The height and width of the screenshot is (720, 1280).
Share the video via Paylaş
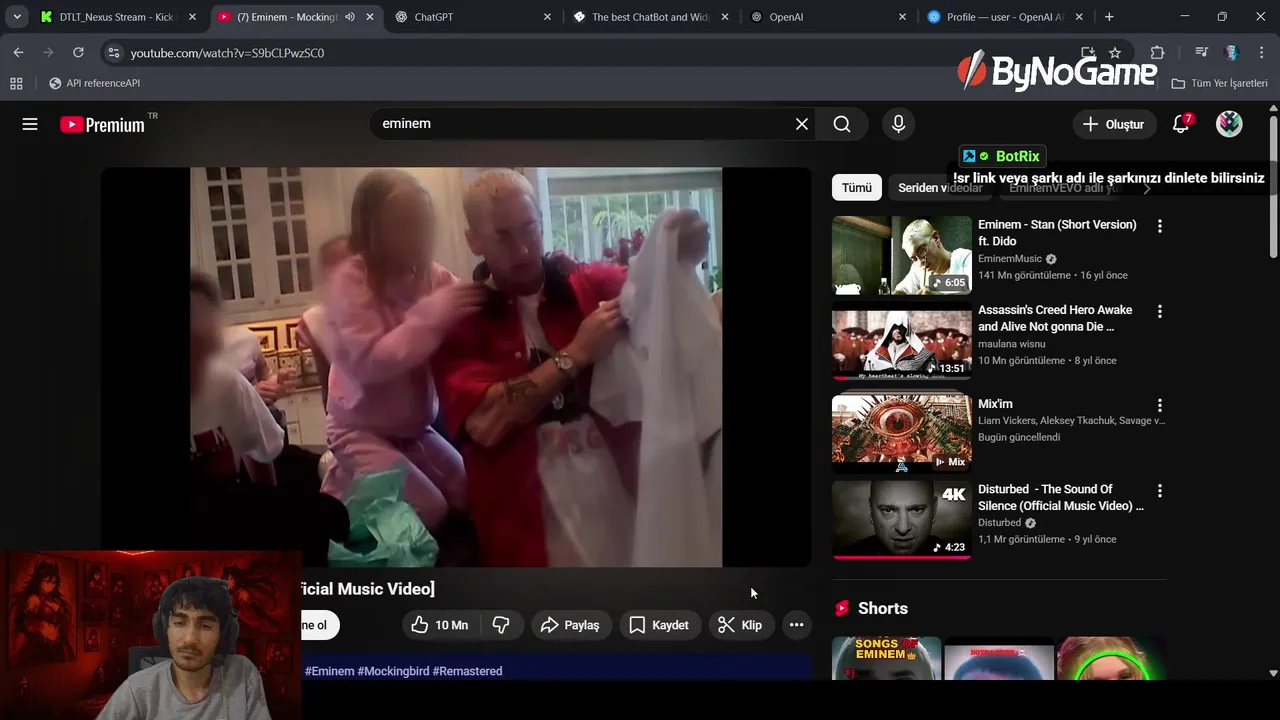click(x=570, y=625)
